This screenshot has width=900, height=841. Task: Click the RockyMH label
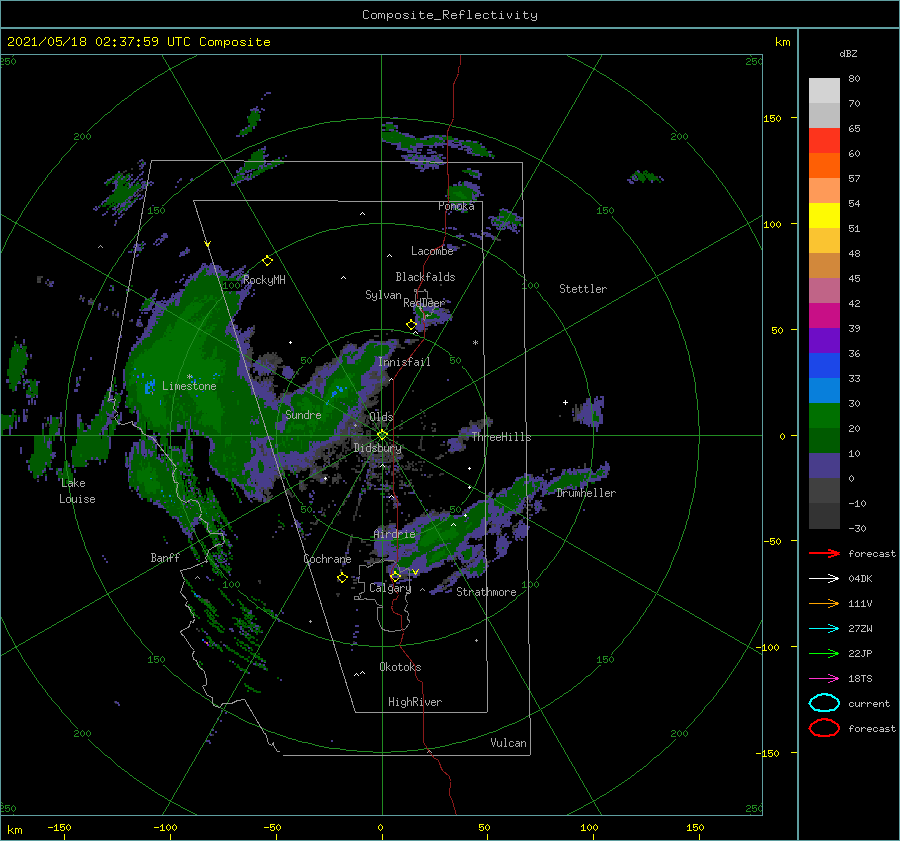pos(264,280)
